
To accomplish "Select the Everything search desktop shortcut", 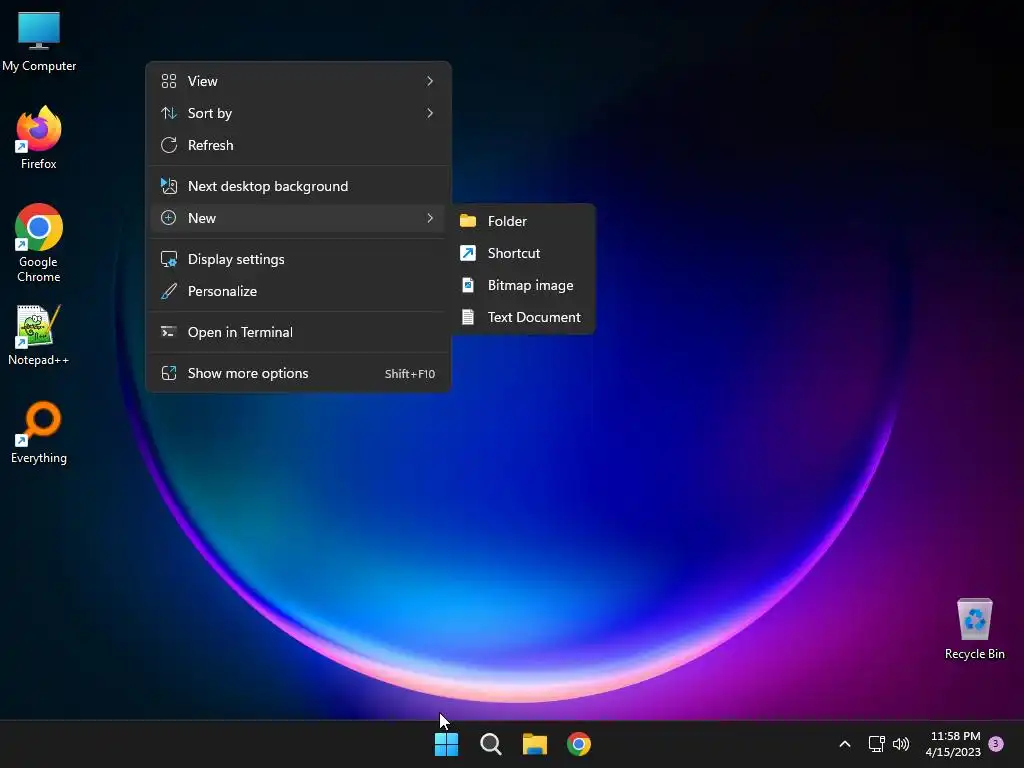I will point(39,432).
